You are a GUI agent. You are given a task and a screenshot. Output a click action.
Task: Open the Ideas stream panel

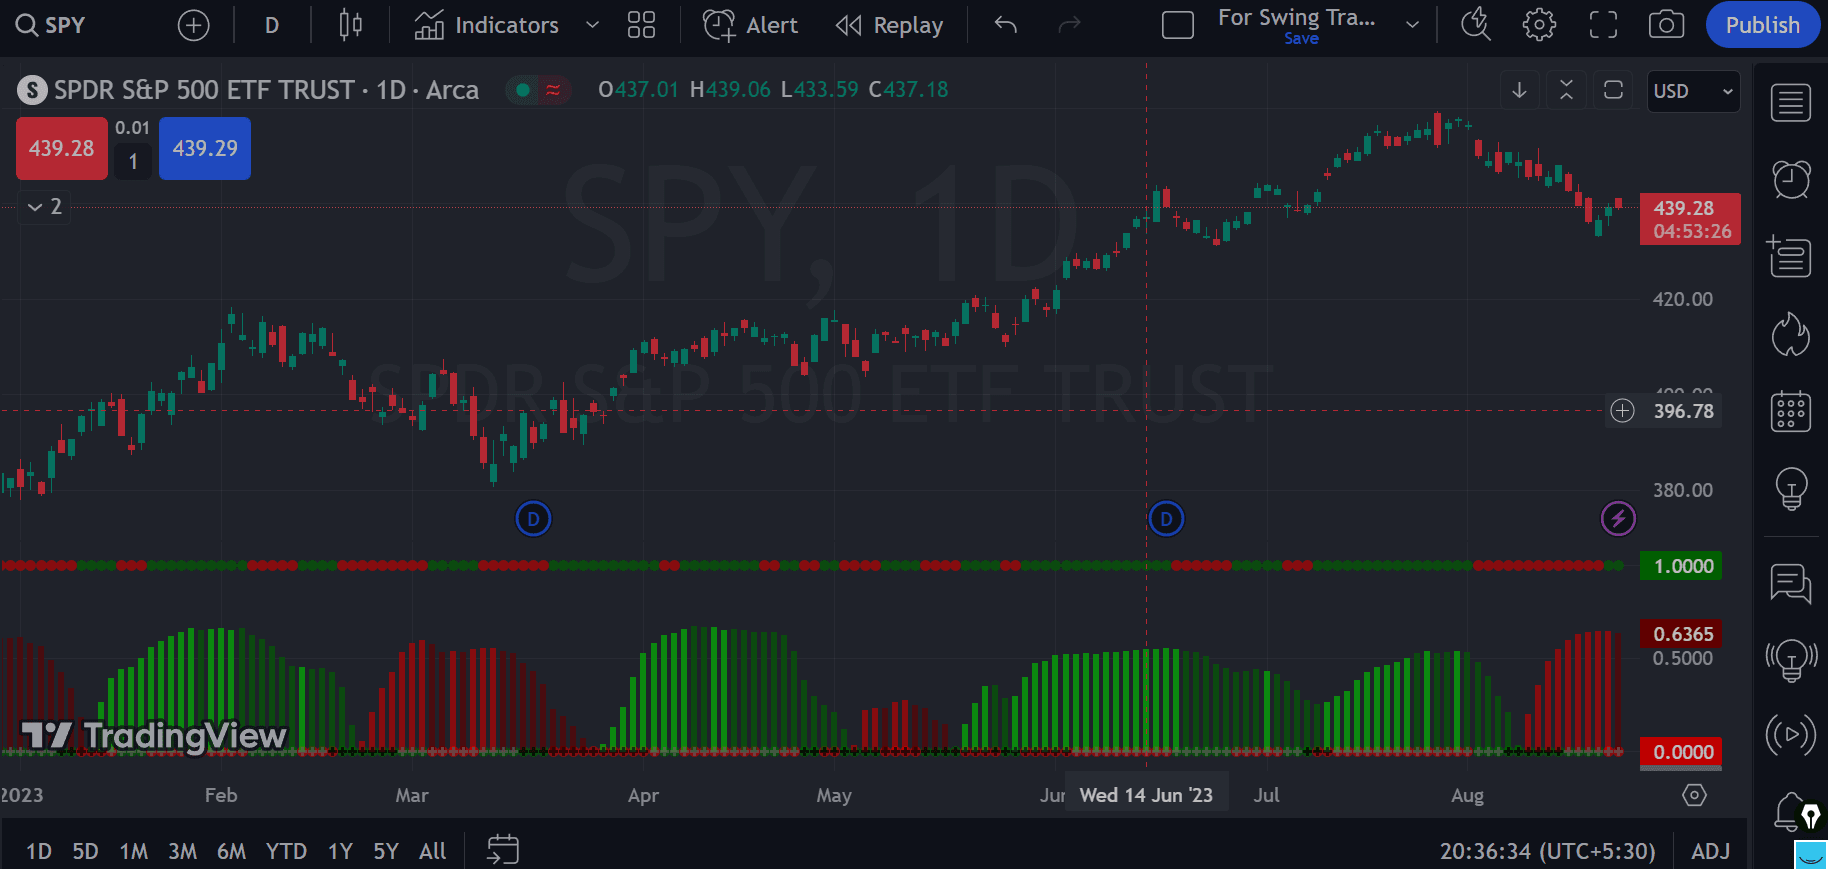tap(1790, 660)
